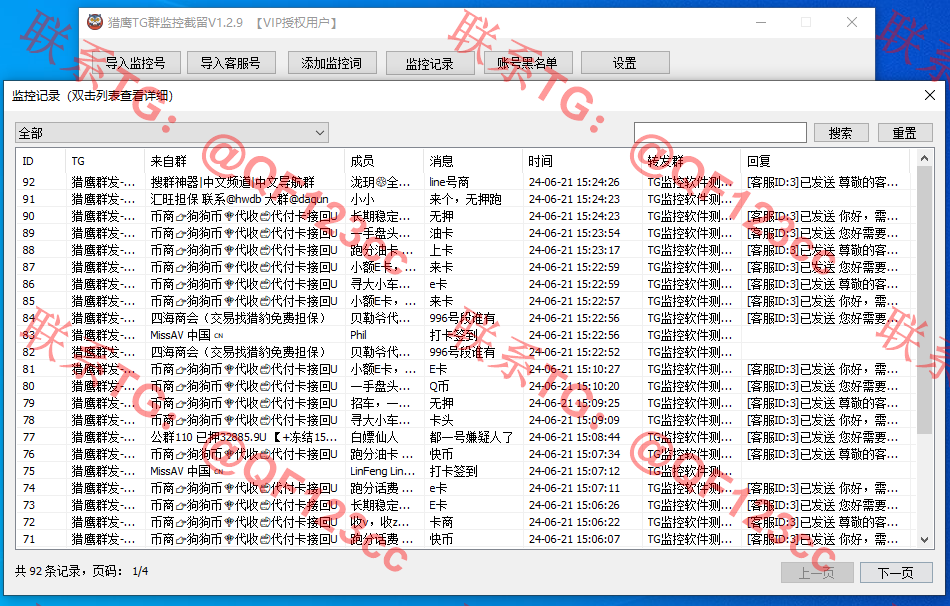Click timestamp '24-06-21 15:10:27'
Screen dimensions: 950x606
(574, 369)
